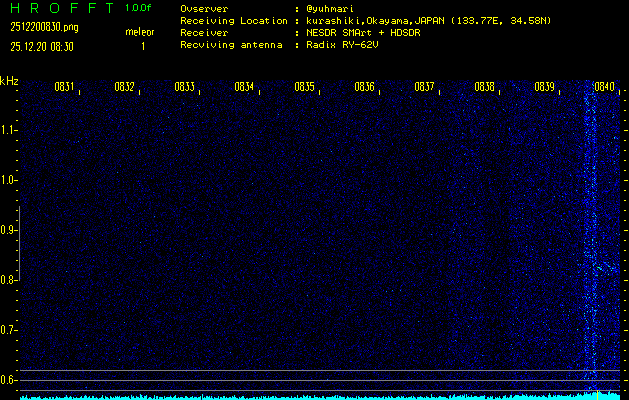Click the 0833 time label

tap(184, 87)
